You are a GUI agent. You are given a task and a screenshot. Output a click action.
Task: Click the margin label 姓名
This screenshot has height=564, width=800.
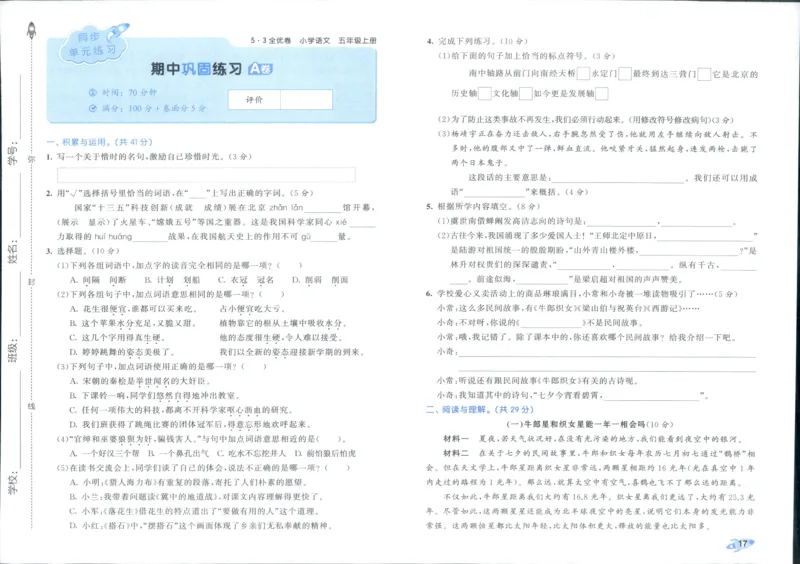point(12,251)
